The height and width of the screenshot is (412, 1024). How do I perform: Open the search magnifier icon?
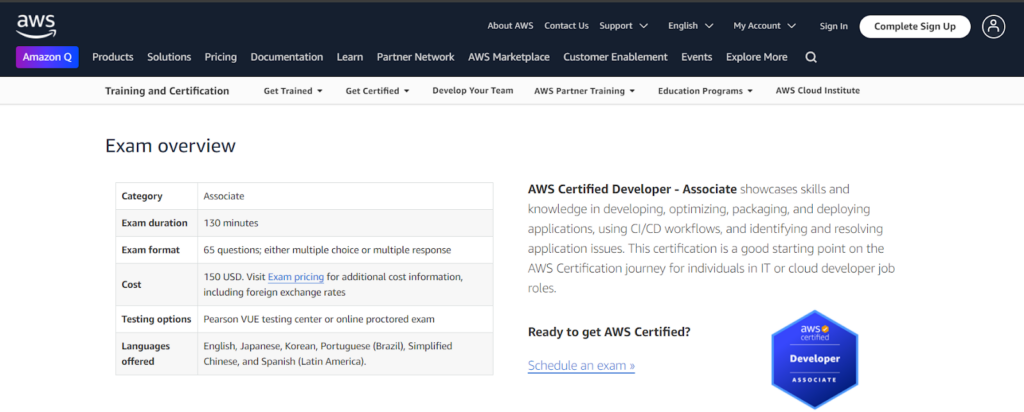pyautogui.click(x=811, y=57)
